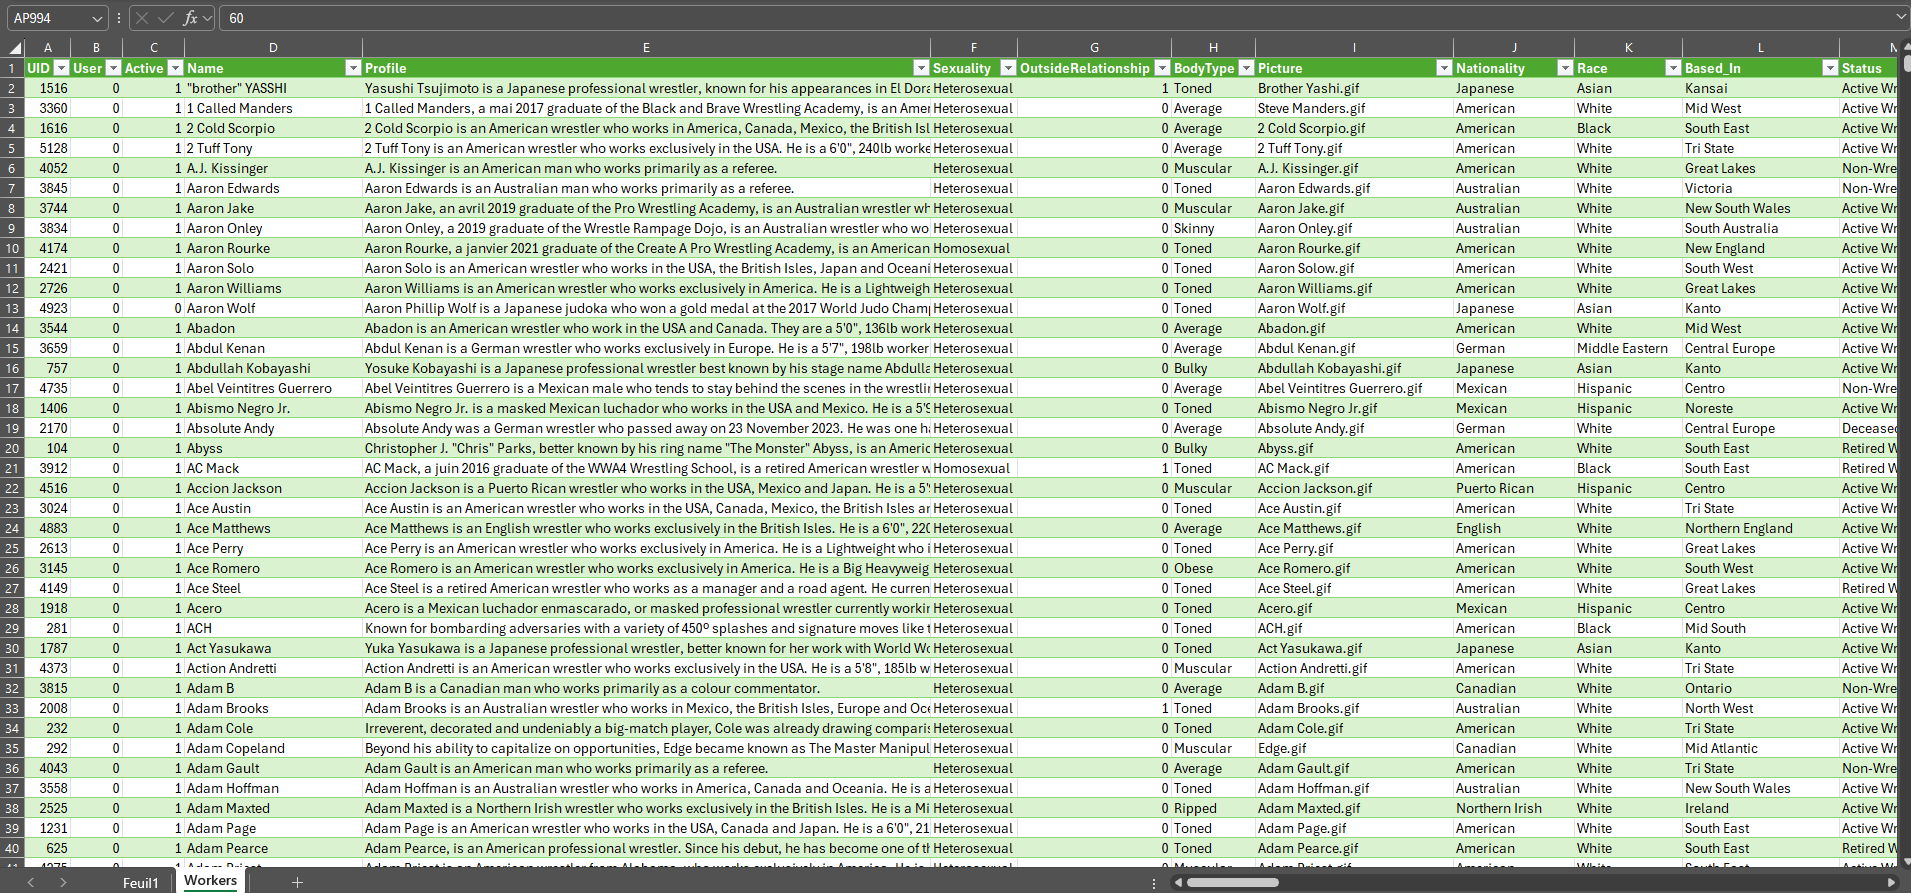Screen dimensions: 1911x893
Task: Select the Workers sheet tab
Action: tap(211, 881)
